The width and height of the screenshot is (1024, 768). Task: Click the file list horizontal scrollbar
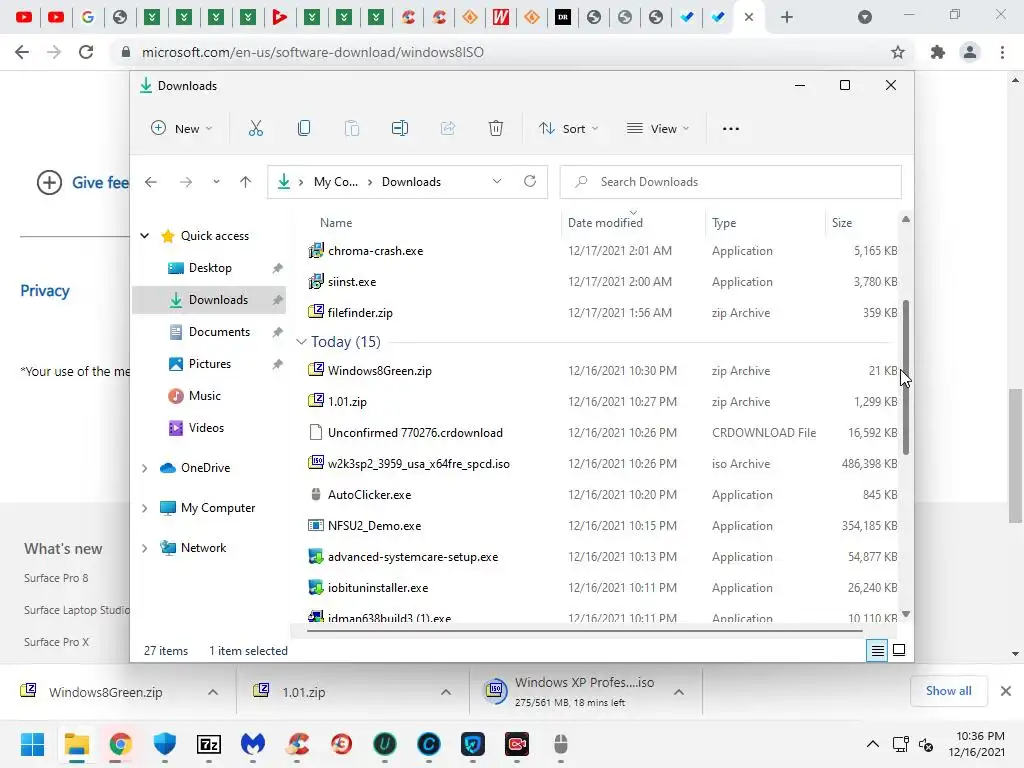click(584, 631)
